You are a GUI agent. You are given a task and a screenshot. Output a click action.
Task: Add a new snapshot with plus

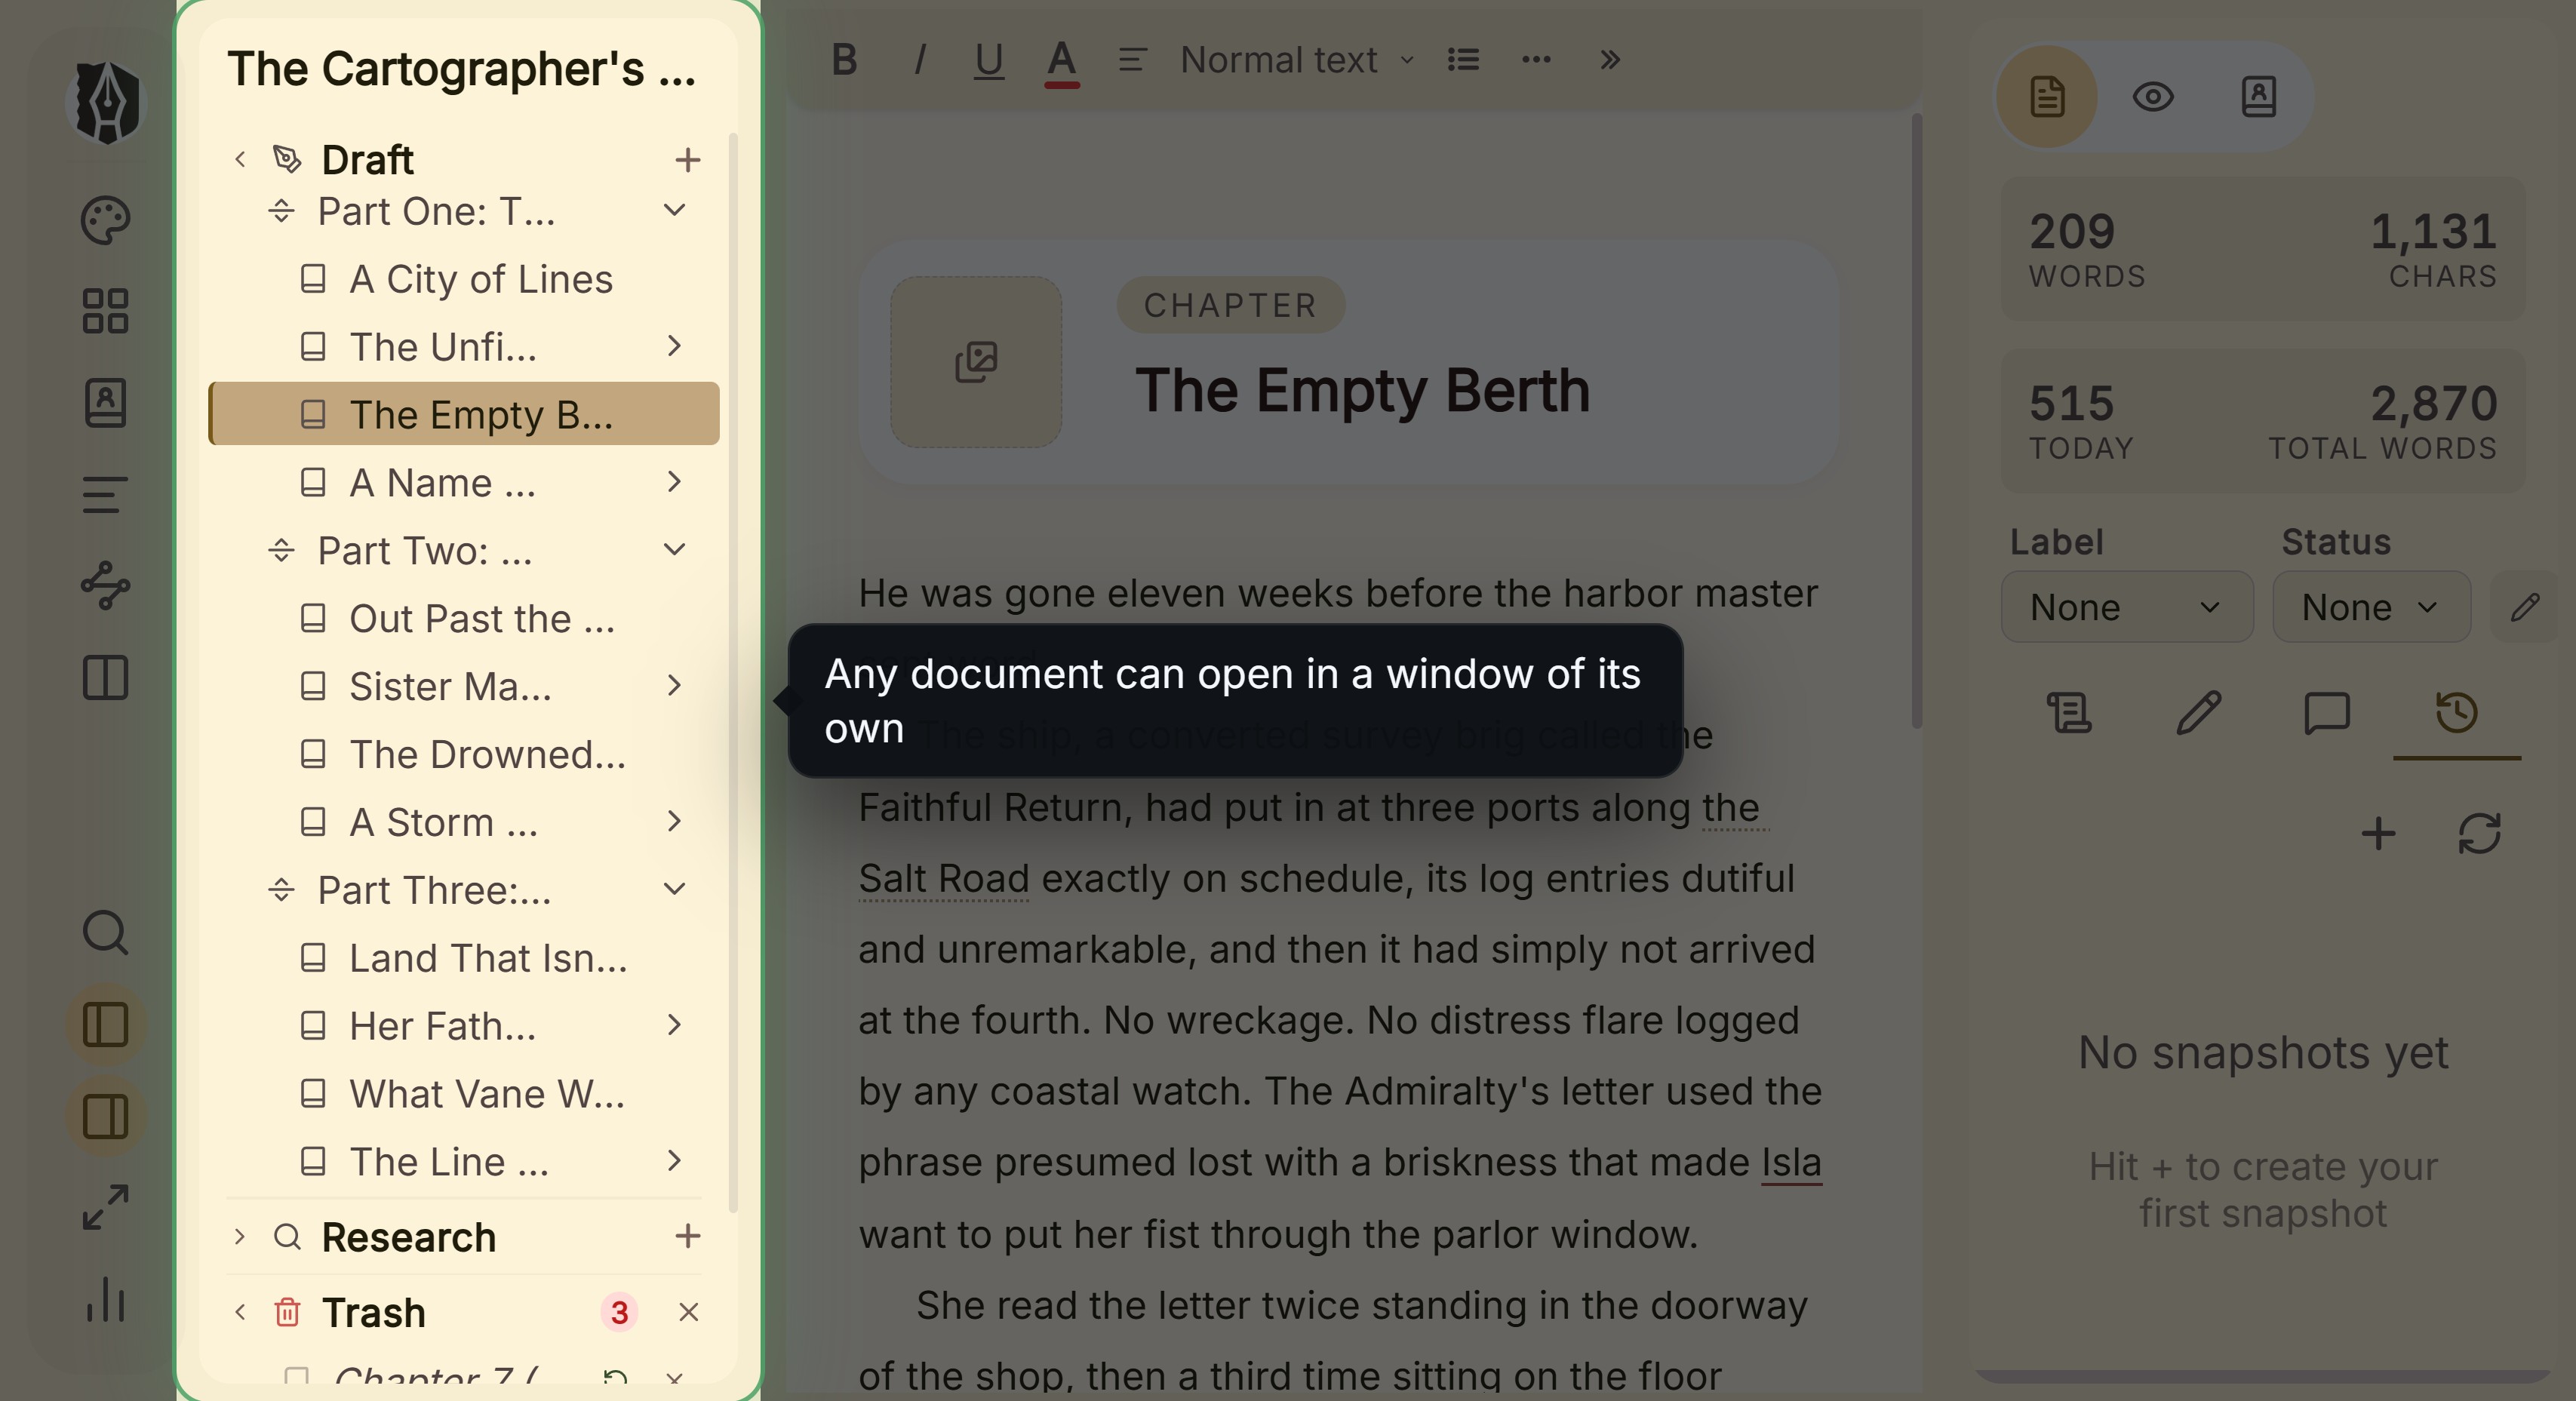[2378, 833]
